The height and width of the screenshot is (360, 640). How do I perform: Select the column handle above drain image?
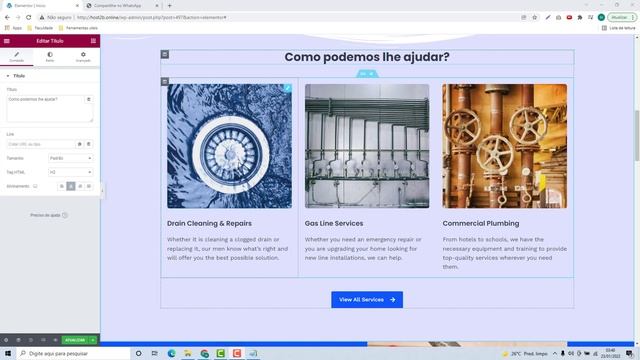click(165, 82)
